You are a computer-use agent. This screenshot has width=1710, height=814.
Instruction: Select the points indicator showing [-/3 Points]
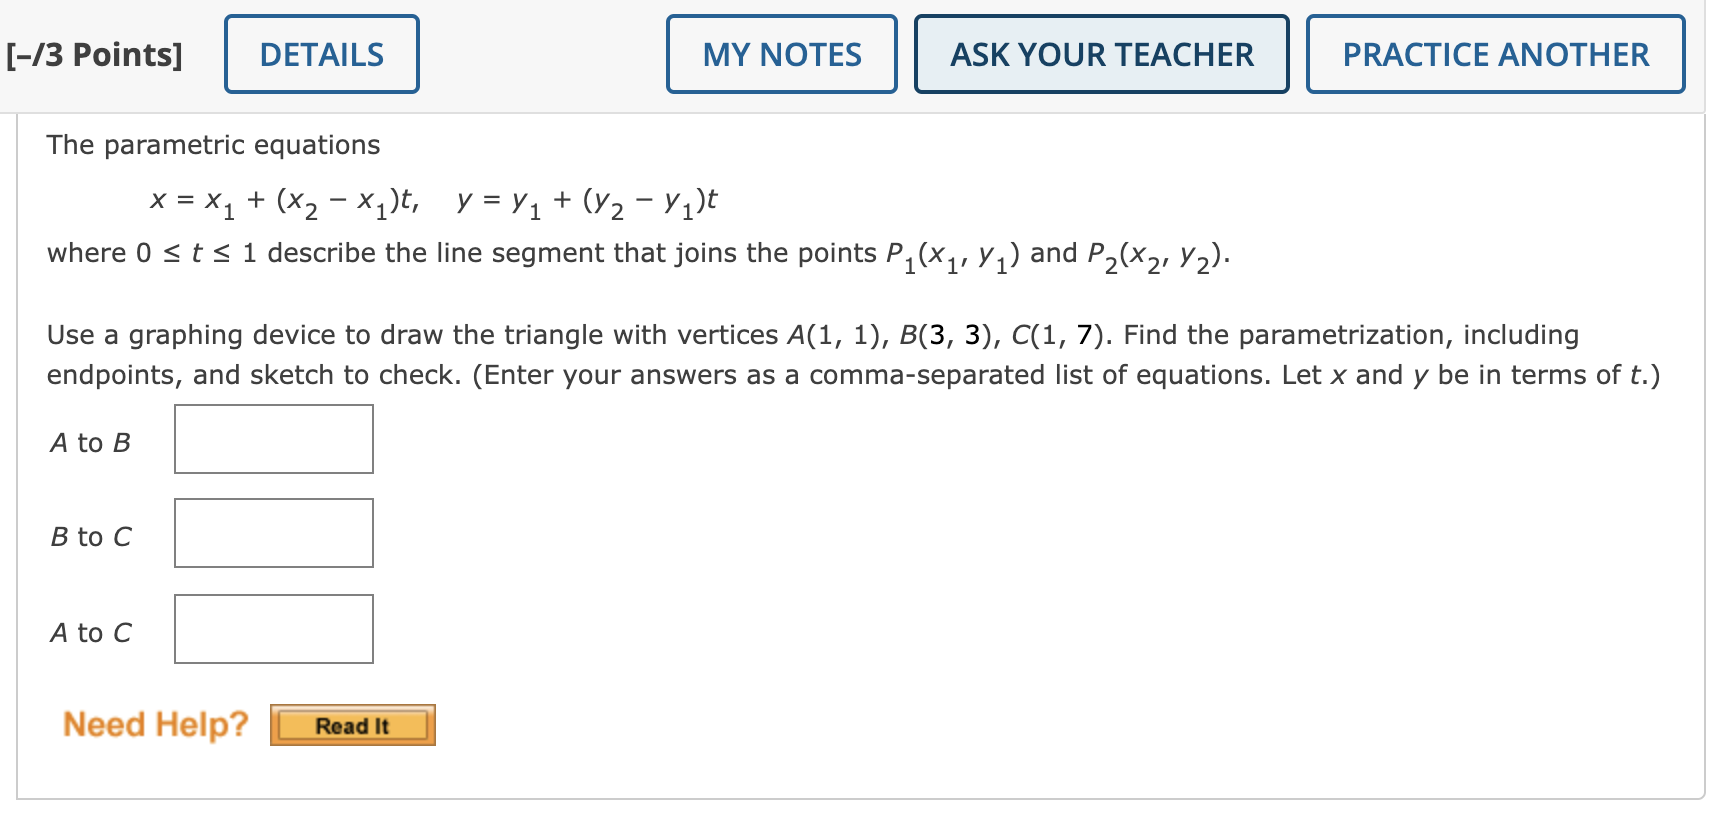[x=95, y=55]
